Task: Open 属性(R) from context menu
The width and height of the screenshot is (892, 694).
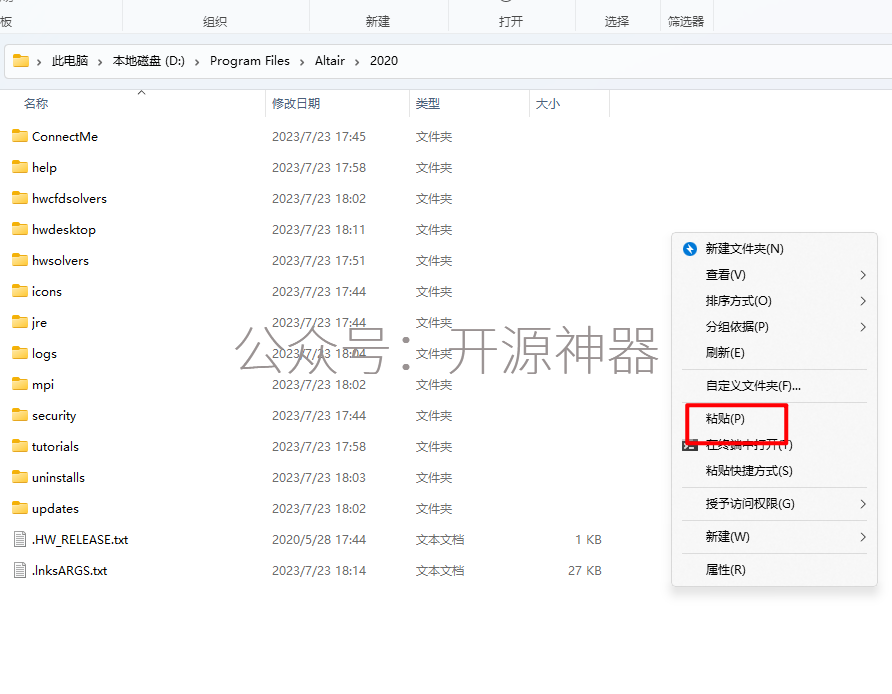Action: (x=725, y=570)
